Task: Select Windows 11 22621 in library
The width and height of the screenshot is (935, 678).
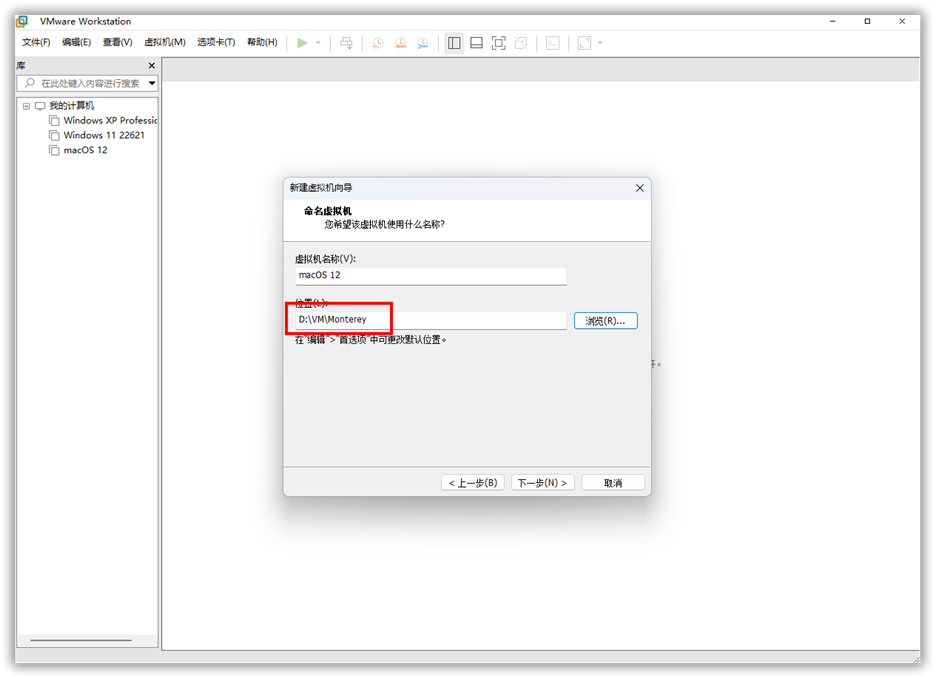Action: pyautogui.click(x=104, y=135)
